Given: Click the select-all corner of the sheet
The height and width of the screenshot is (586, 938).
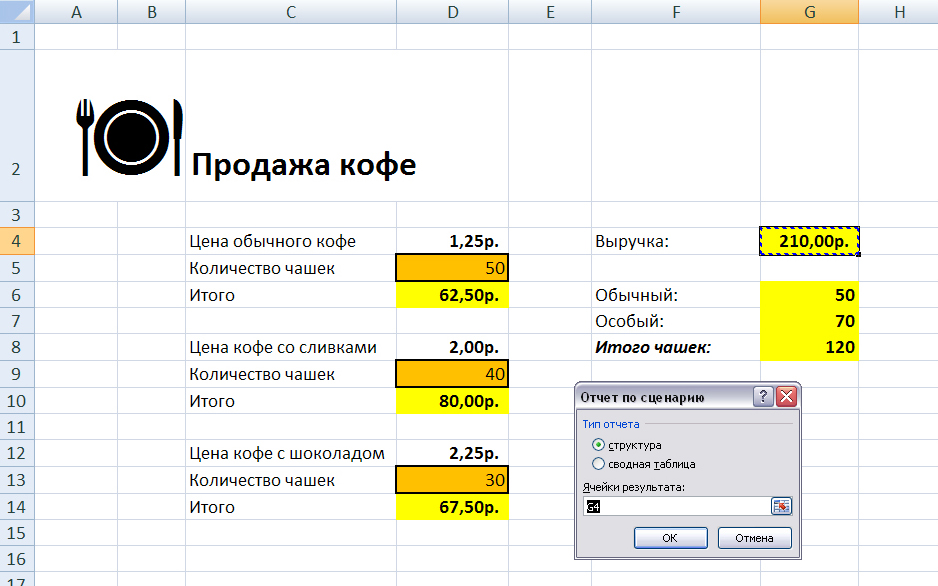Looking at the screenshot, I should point(17,11).
